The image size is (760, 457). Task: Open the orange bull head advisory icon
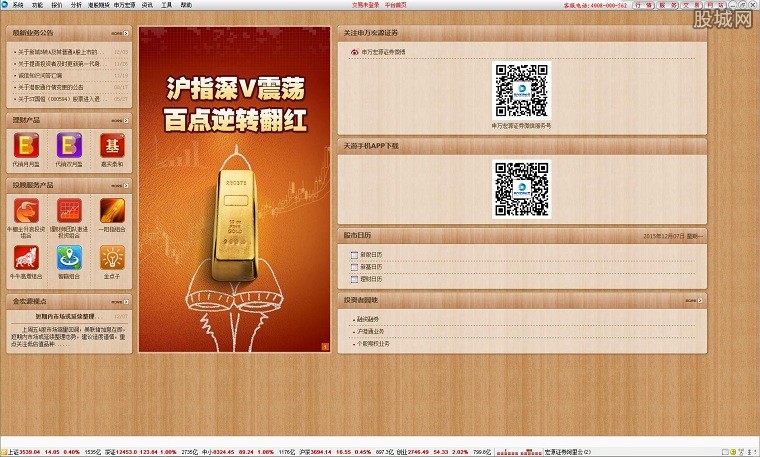pyautogui.click(x=26, y=210)
